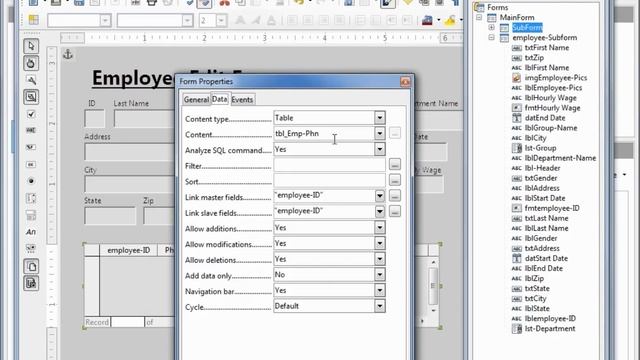Open the Cycle dropdown
The image size is (640, 360).
click(380, 306)
